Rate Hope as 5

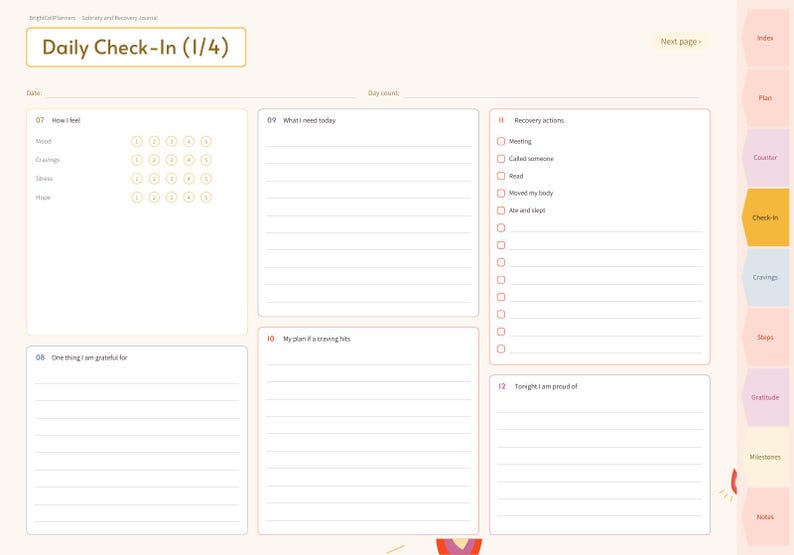[206, 197]
